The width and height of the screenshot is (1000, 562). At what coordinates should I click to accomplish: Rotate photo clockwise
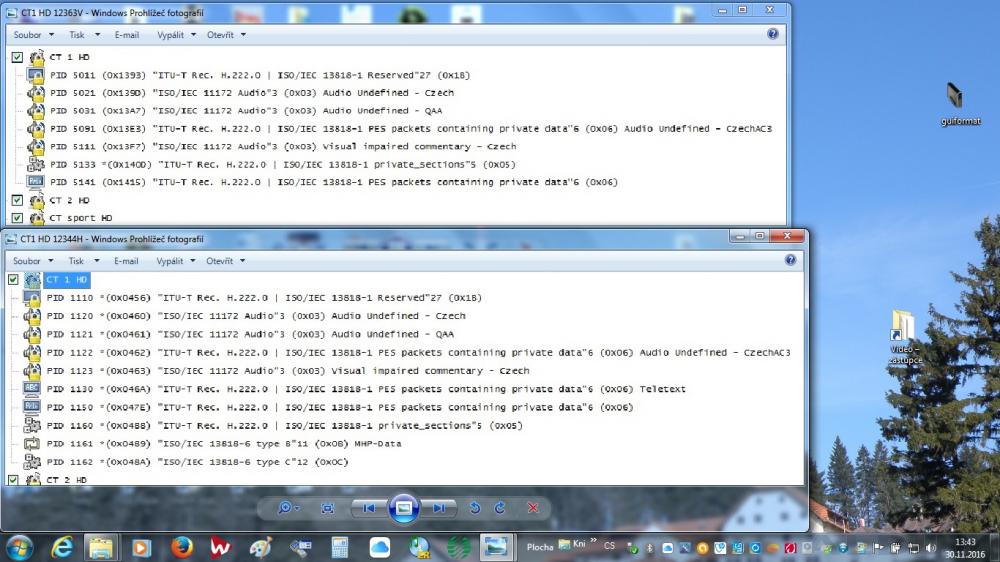(x=500, y=508)
